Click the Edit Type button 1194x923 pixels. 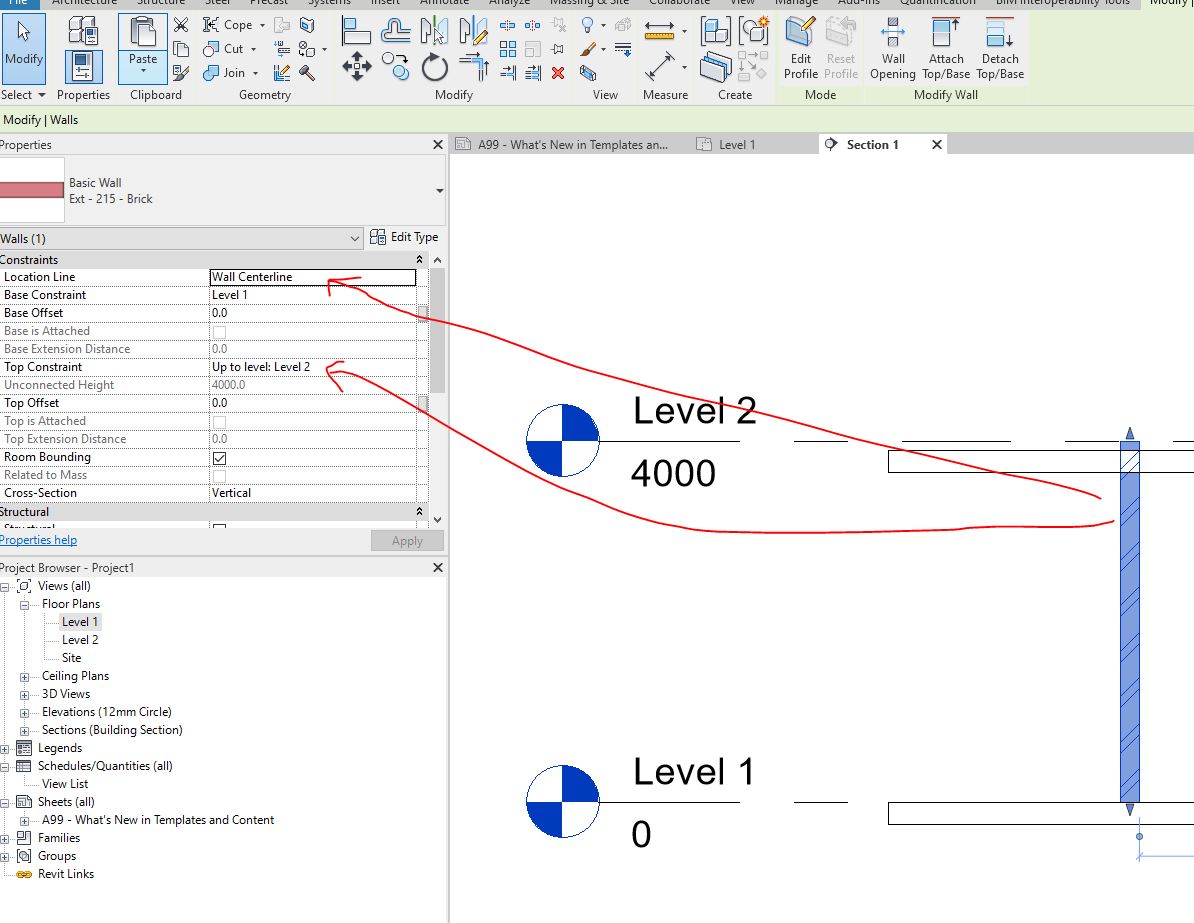[405, 237]
